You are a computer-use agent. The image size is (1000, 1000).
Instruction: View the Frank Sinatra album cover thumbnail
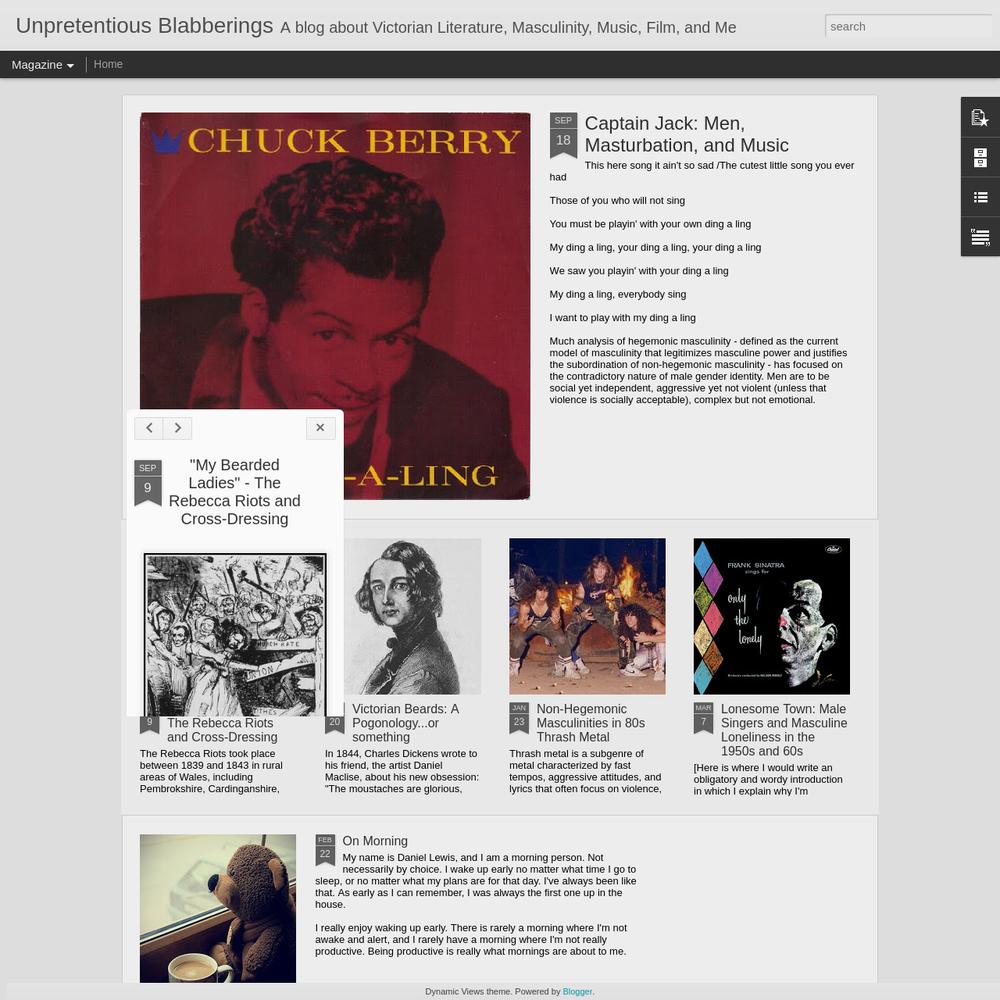tap(771, 616)
